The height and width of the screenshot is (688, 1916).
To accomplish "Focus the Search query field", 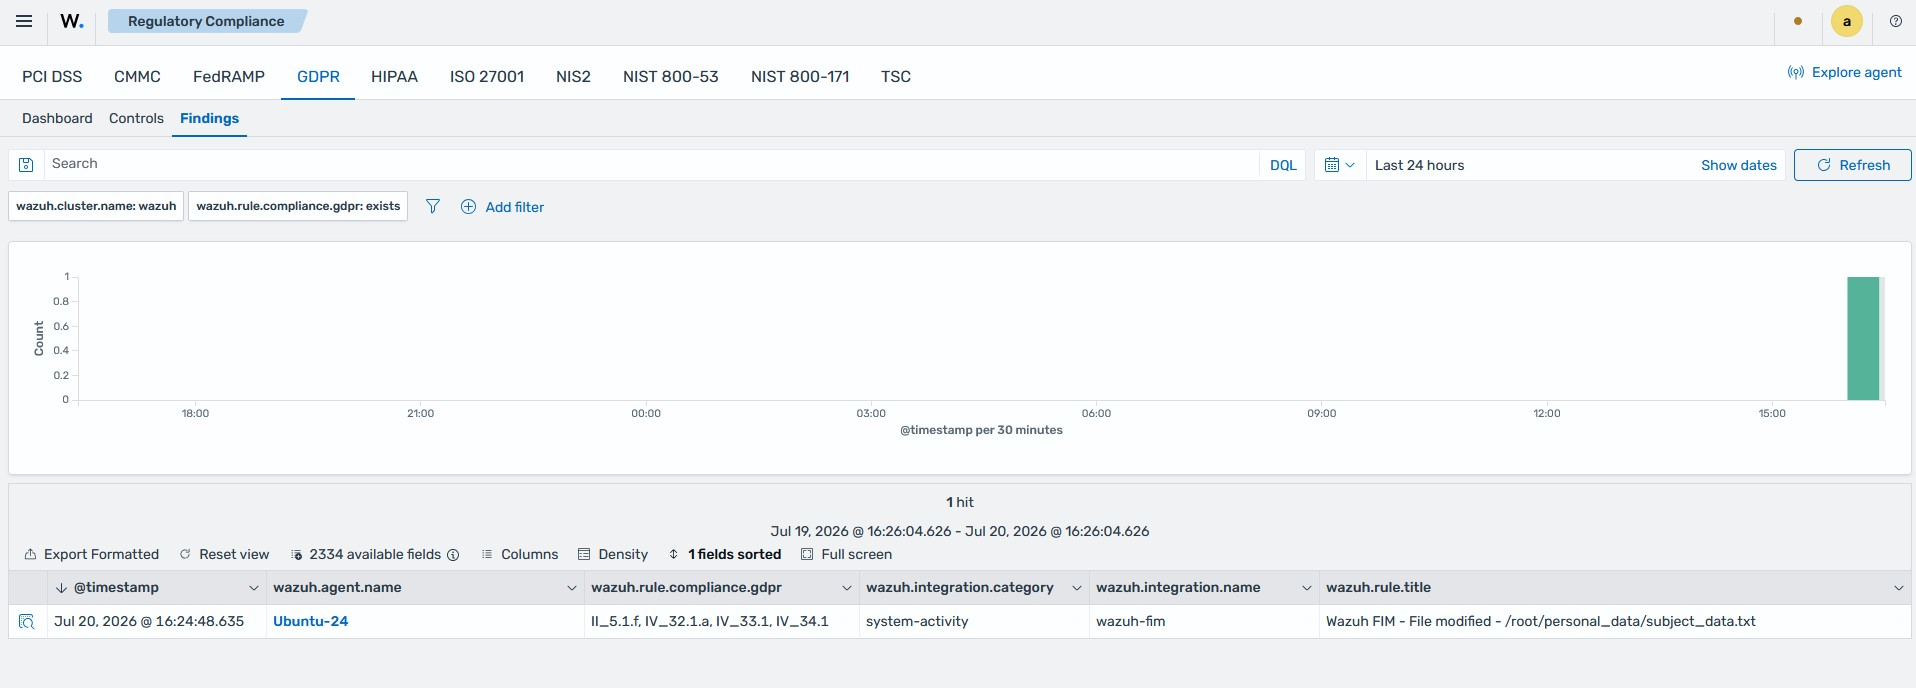I will click(x=650, y=164).
